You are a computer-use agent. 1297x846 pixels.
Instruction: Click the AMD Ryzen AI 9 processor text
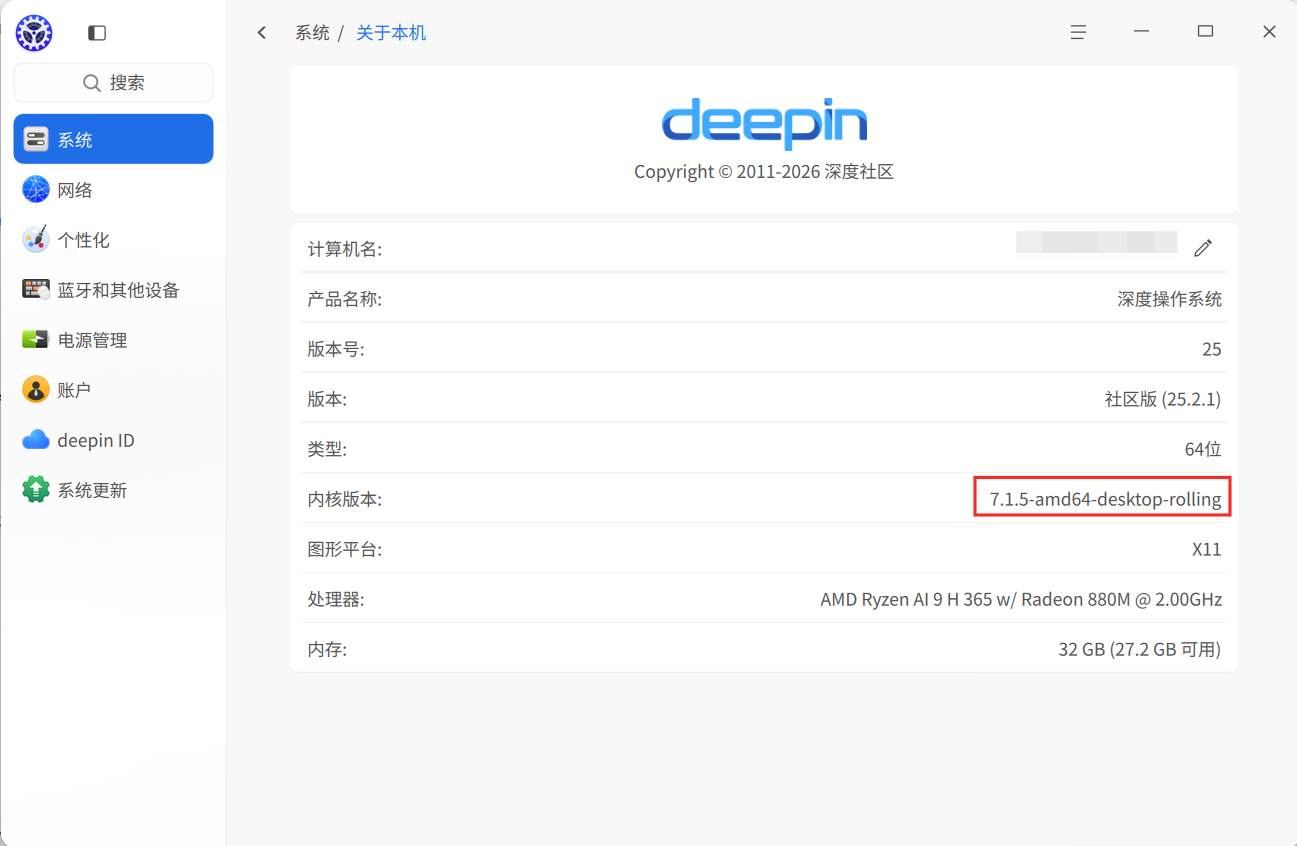tap(1021, 599)
